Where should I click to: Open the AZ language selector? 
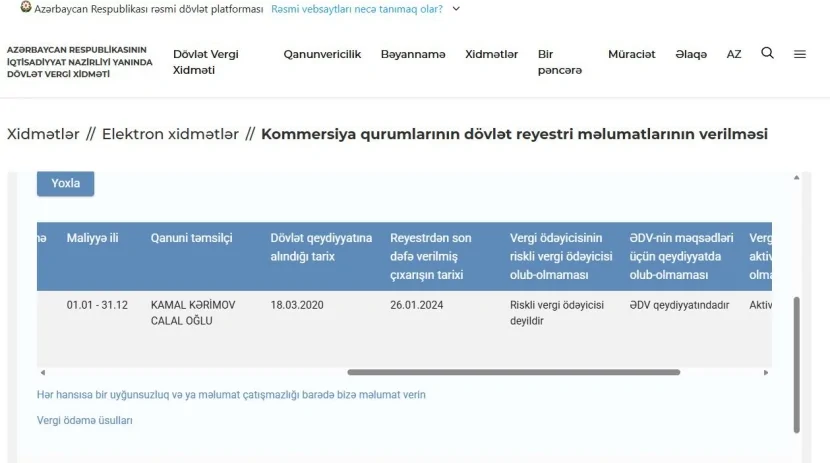pyautogui.click(x=734, y=54)
